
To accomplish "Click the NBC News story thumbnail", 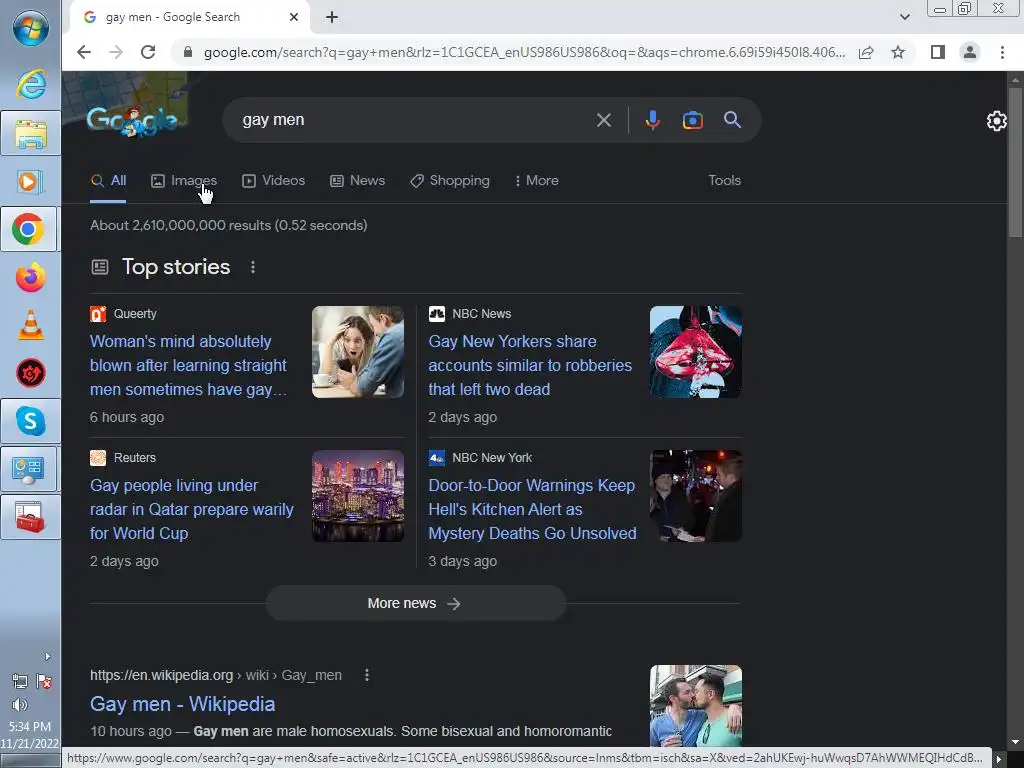I will coord(696,352).
